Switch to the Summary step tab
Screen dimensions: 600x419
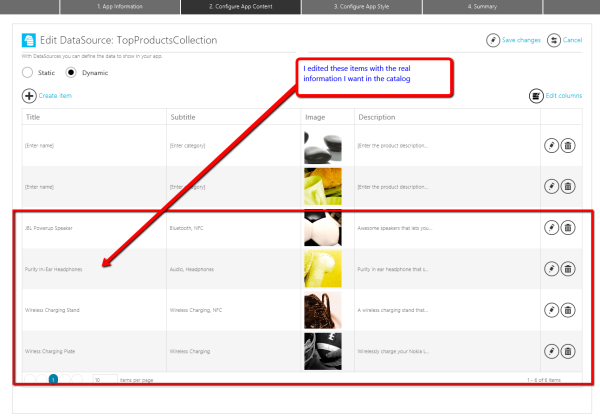tap(483, 7)
